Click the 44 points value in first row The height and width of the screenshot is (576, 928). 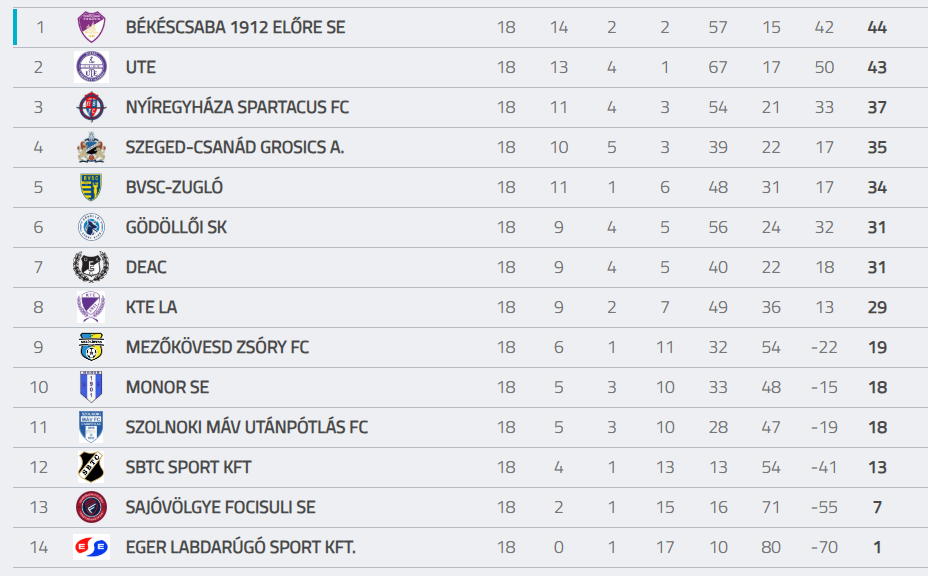click(877, 28)
